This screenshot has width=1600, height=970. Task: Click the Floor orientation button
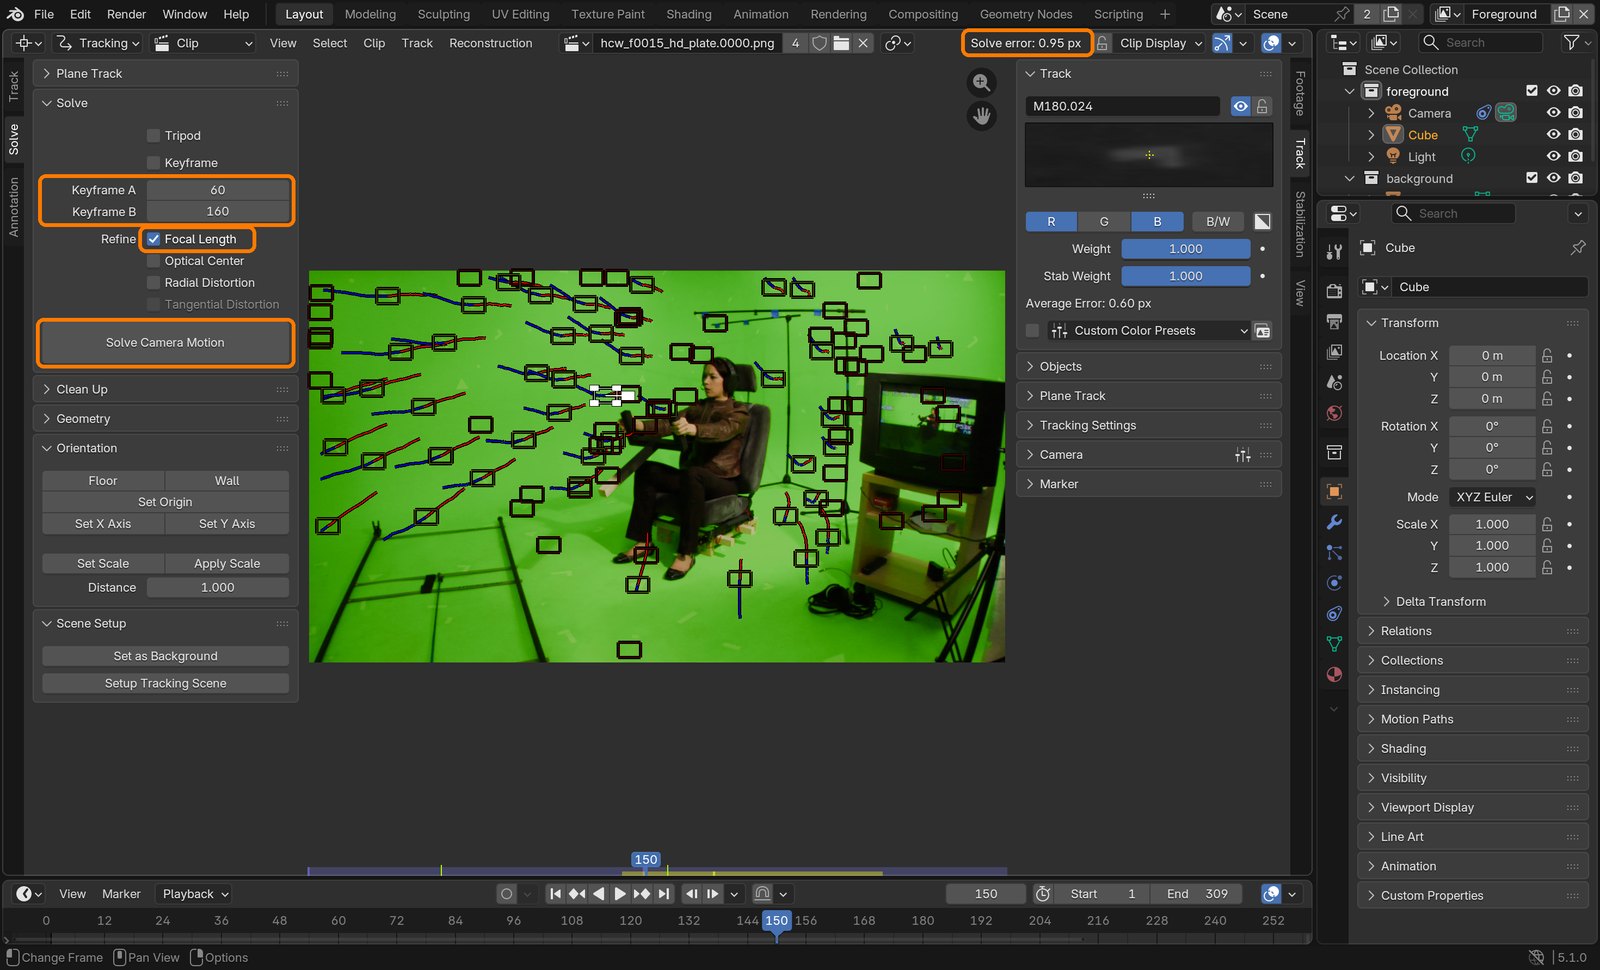pyautogui.click(x=103, y=481)
